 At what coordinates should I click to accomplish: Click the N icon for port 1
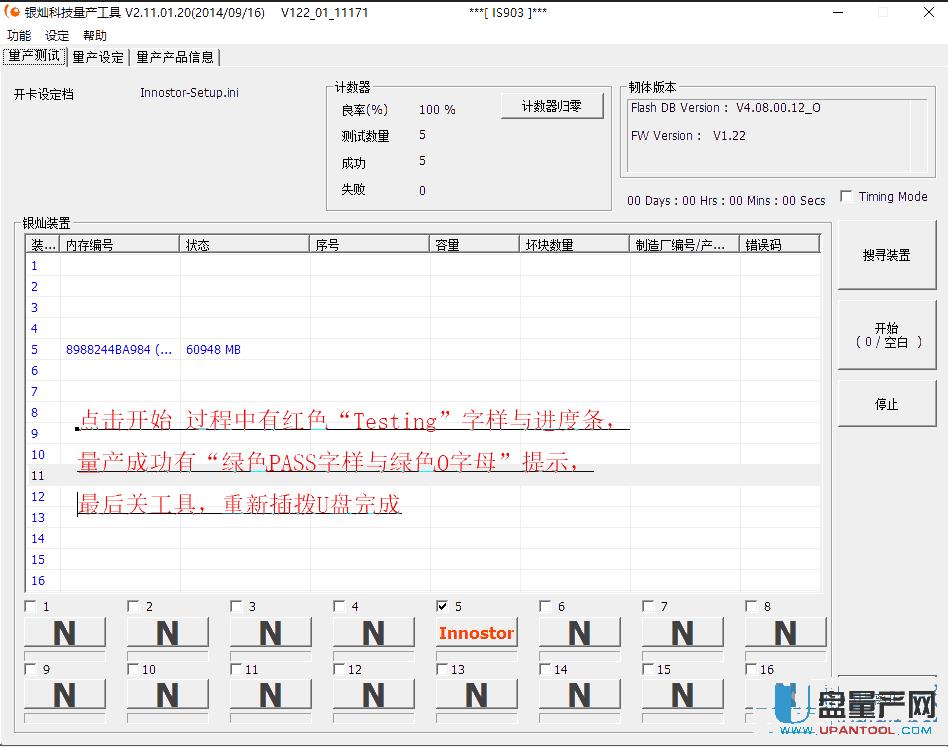click(x=64, y=632)
